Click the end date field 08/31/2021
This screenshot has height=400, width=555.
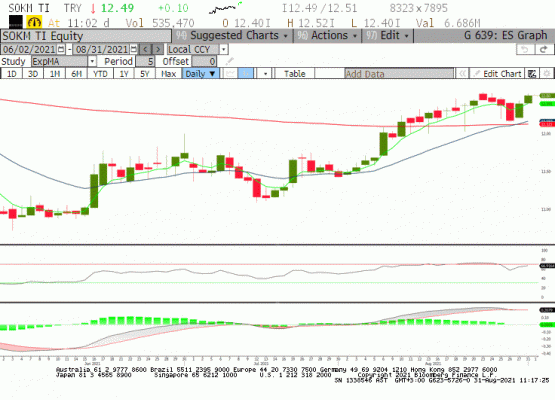point(102,49)
